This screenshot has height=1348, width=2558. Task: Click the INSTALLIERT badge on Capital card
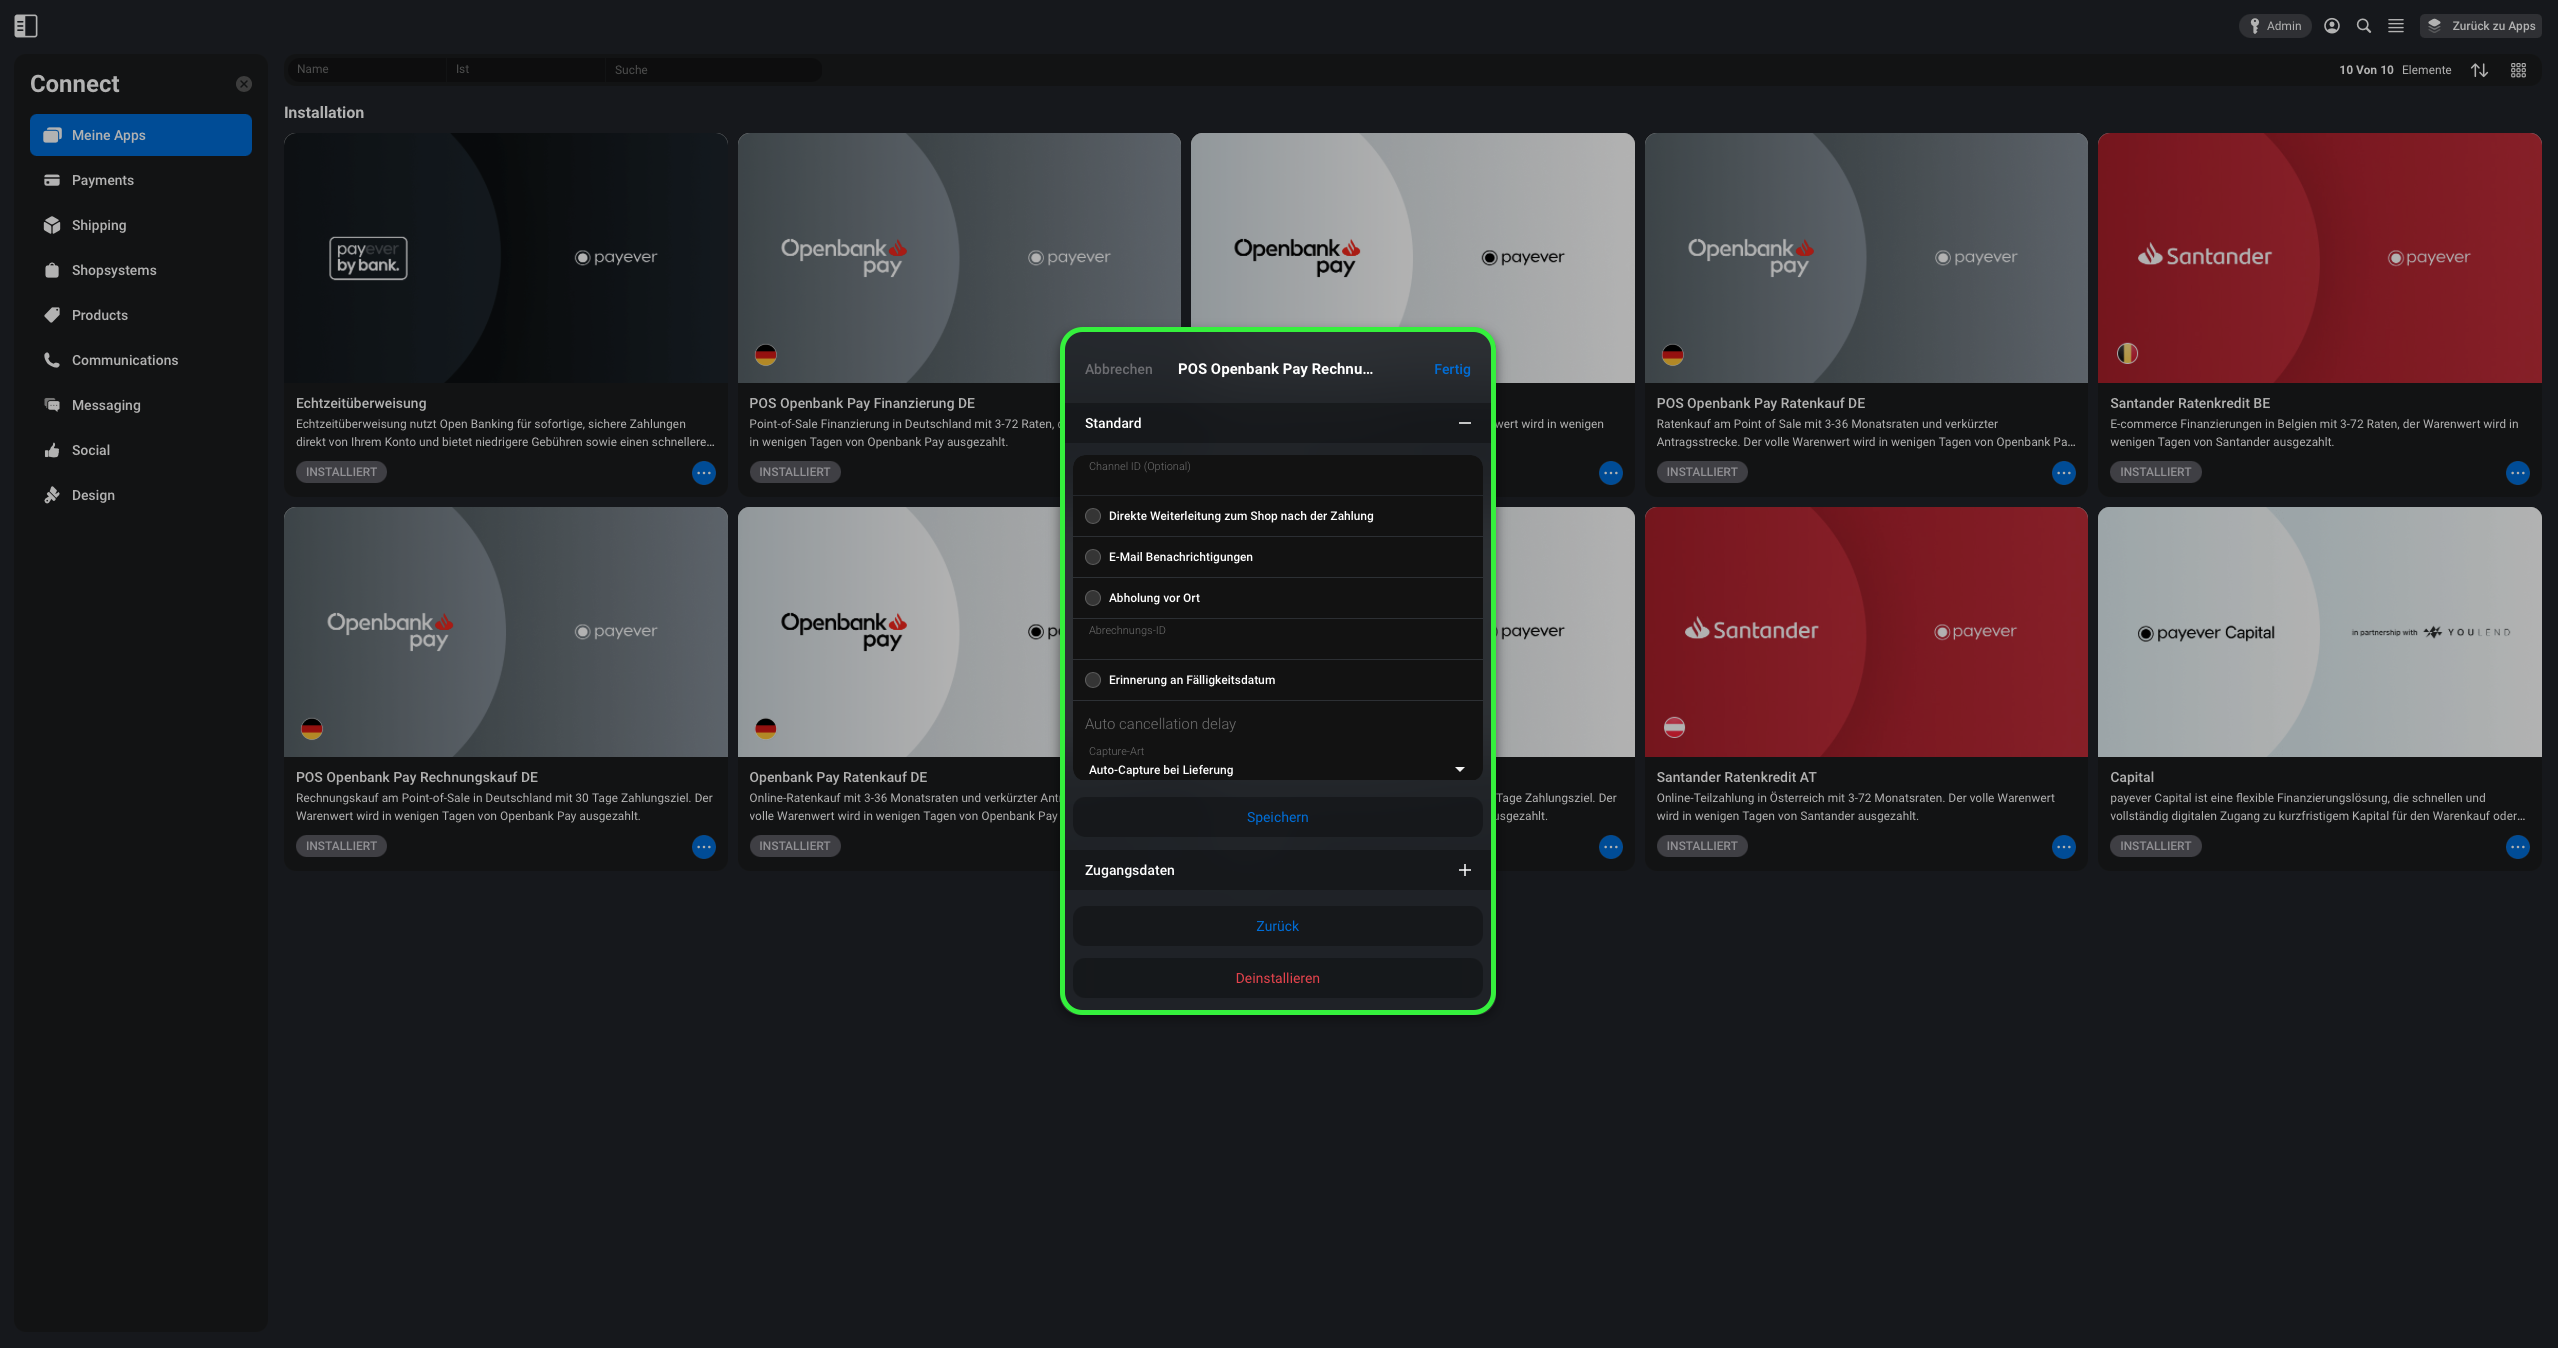(x=2156, y=846)
